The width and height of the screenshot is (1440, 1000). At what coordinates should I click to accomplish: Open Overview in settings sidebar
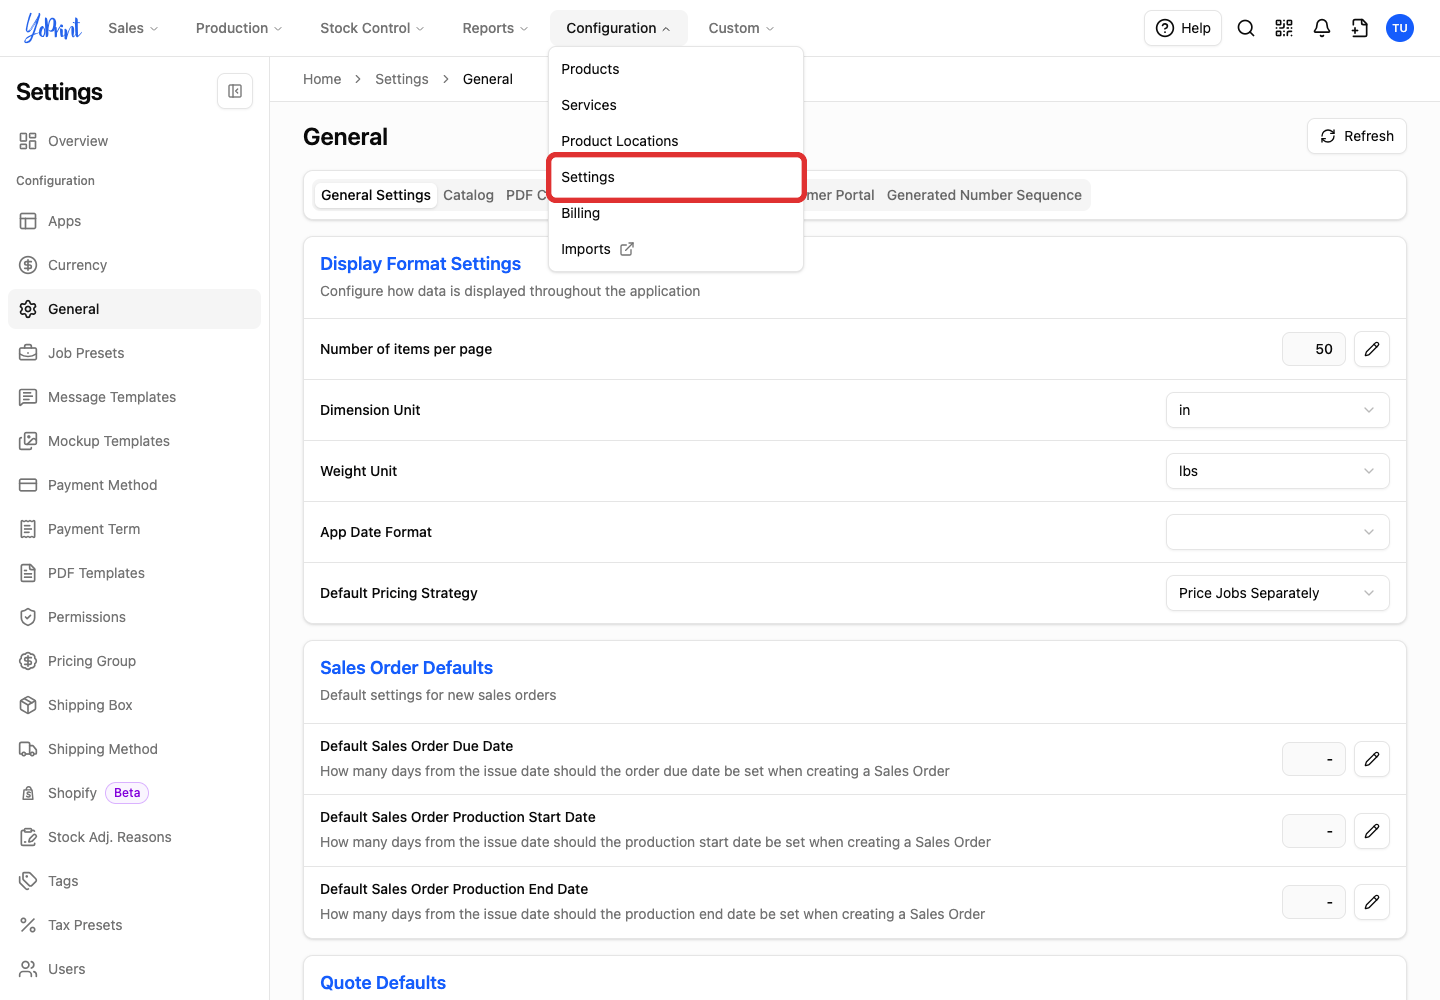(134, 141)
